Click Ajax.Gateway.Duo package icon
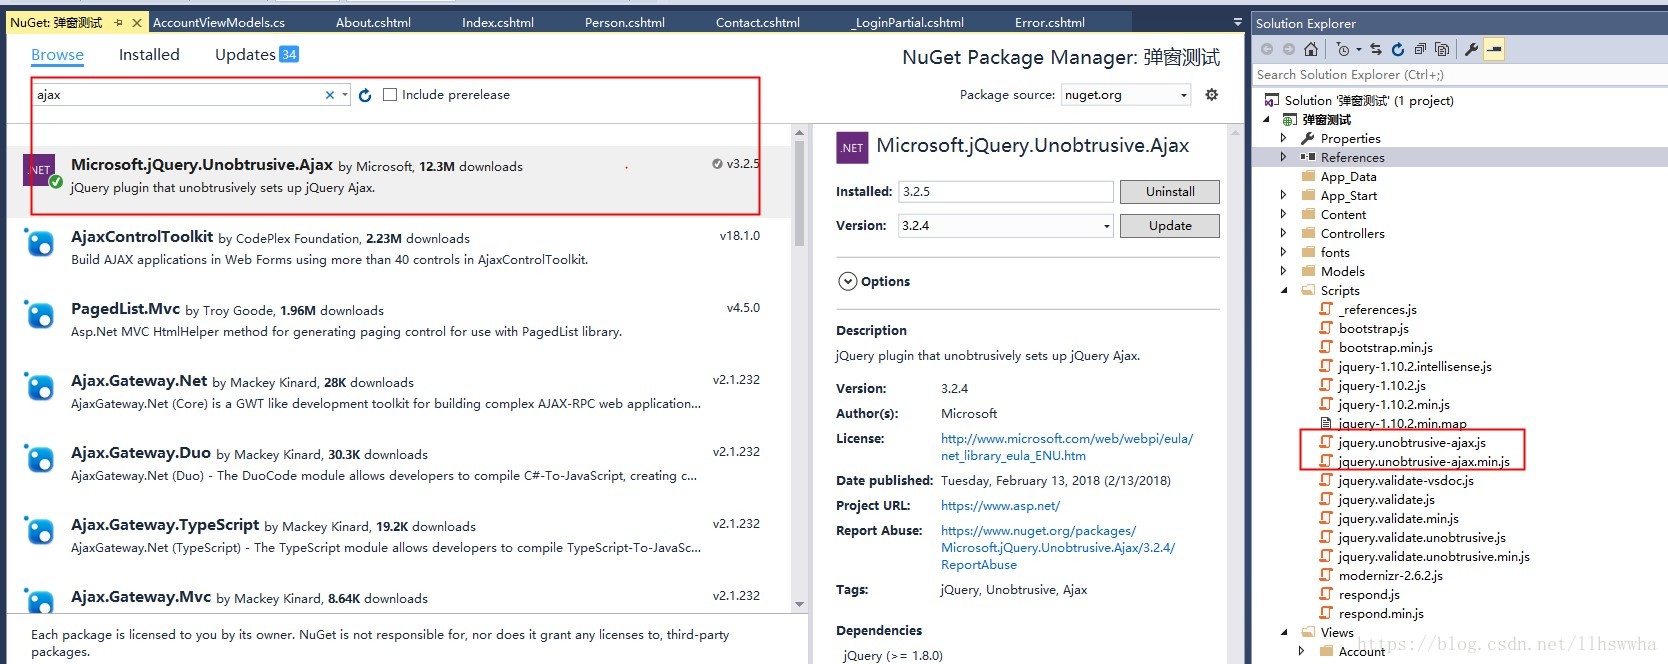Viewport: 1668px width, 664px height. point(40,459)
